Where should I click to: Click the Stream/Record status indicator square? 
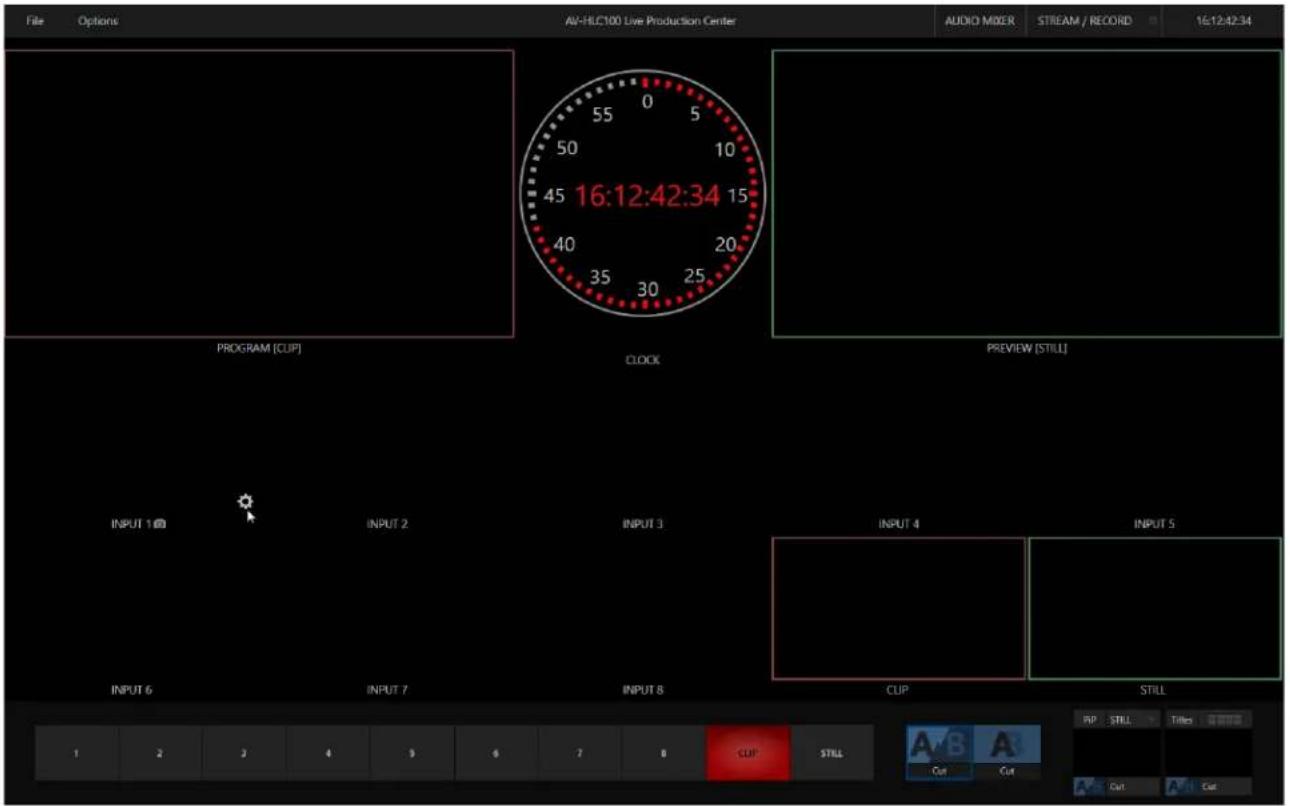(1153, 21)
